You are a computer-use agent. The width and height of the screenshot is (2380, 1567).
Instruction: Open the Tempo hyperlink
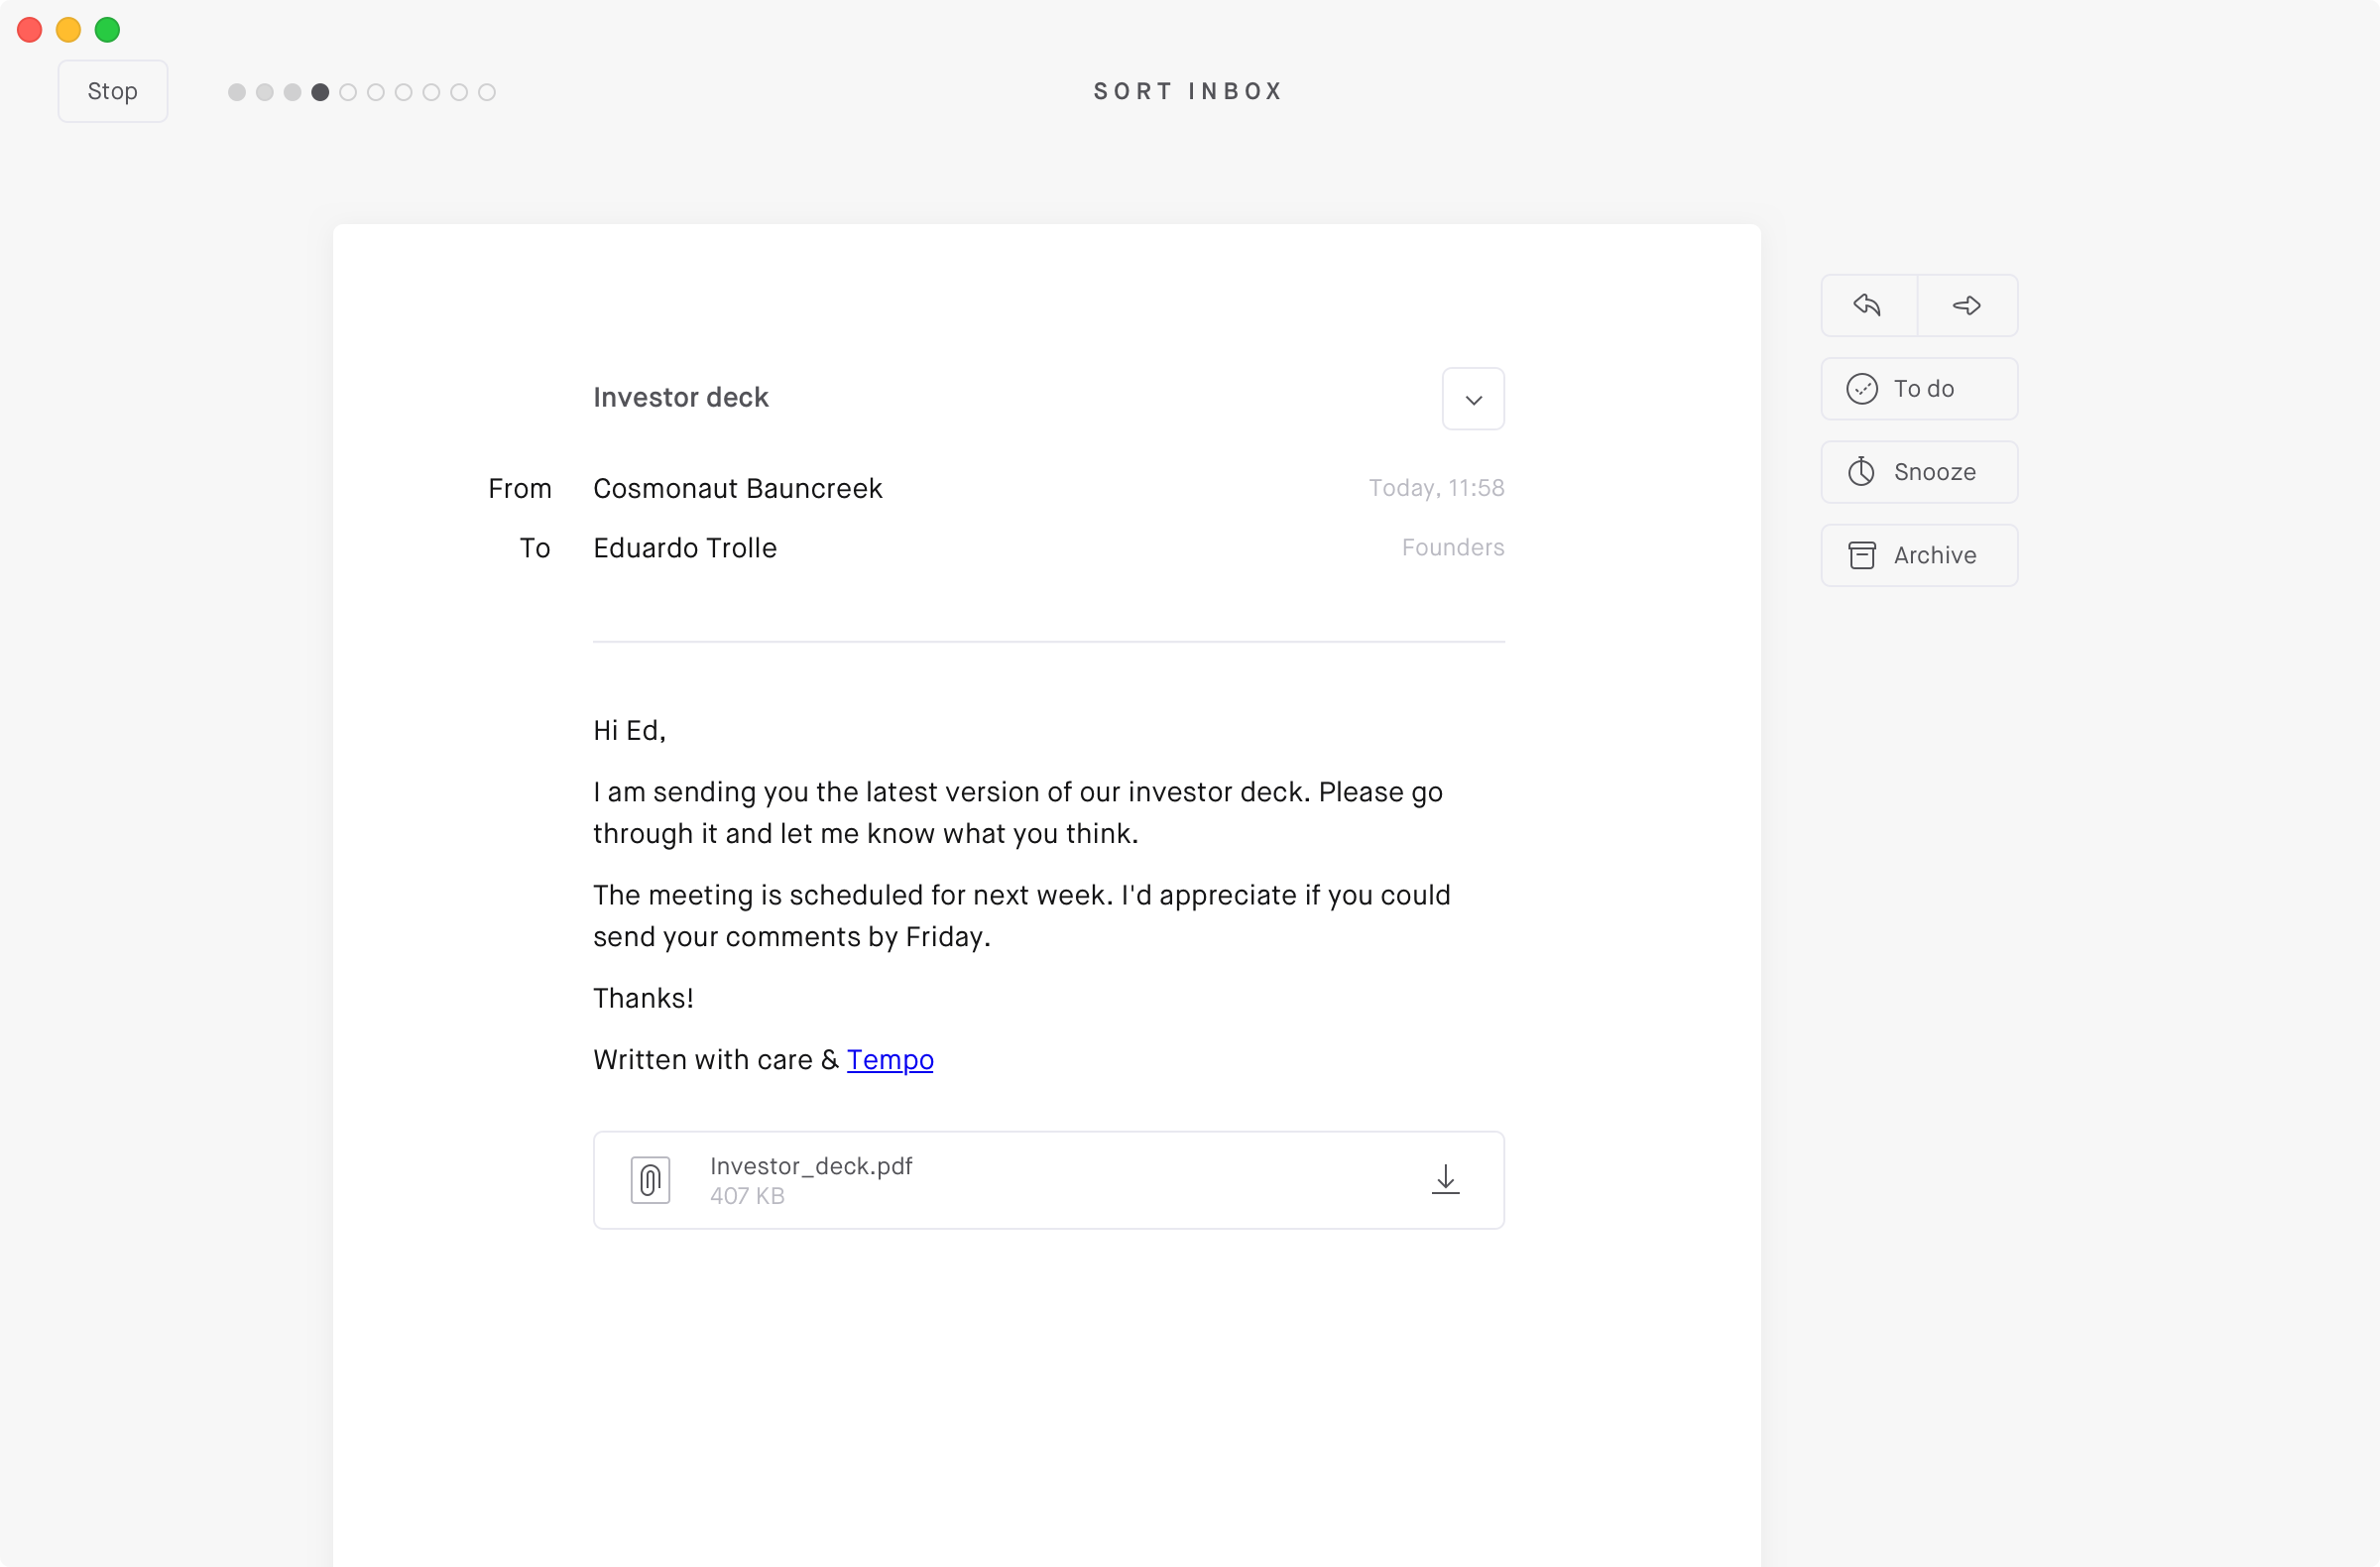click(x=889, y=1059)
